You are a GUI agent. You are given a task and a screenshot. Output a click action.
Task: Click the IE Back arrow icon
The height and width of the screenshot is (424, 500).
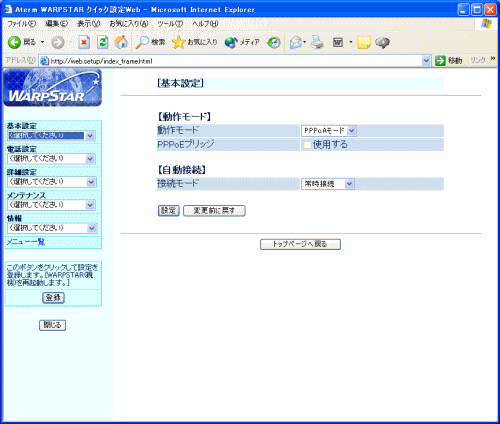[14, 42]
